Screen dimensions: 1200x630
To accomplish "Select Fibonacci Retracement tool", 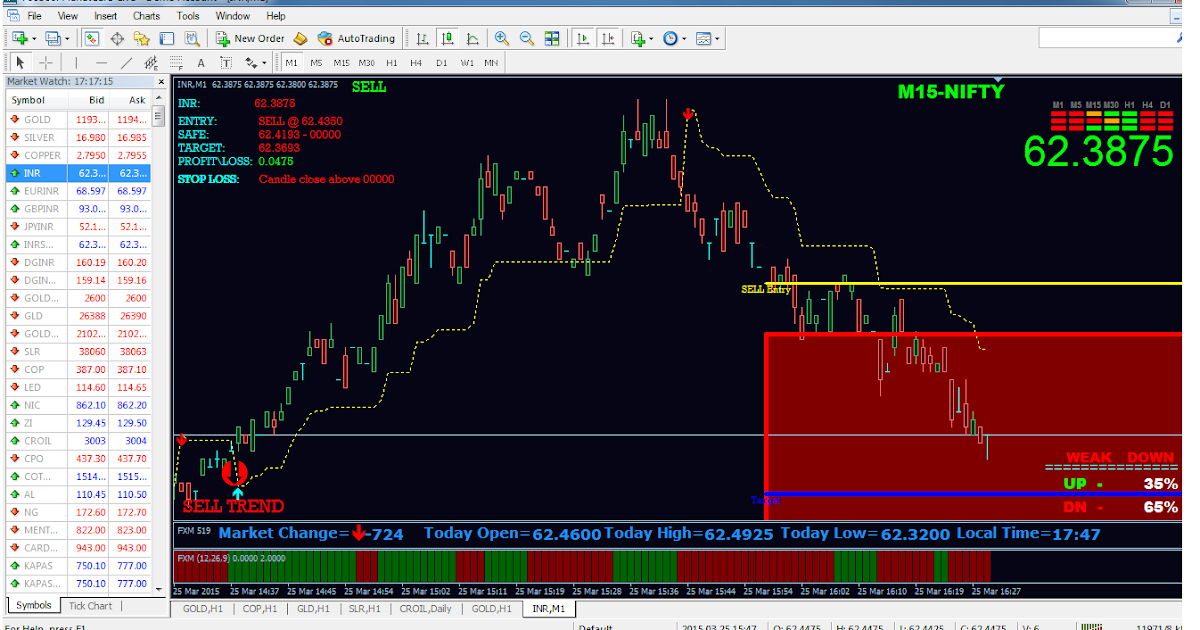I will 176,63.
